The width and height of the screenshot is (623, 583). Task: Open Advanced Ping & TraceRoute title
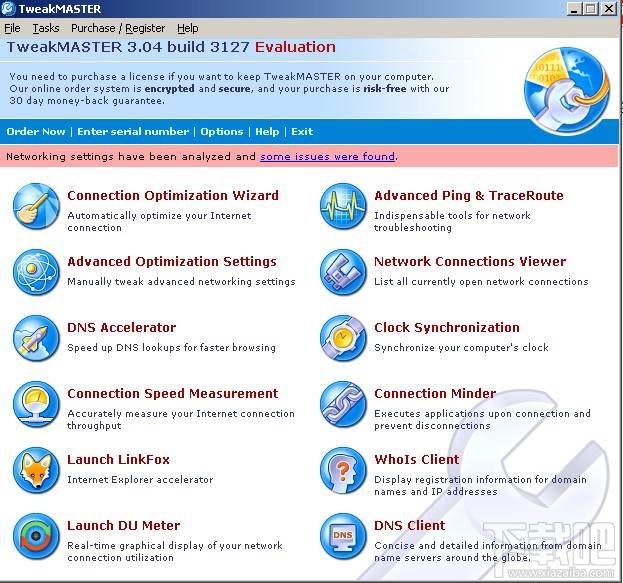click(x=469, y=196)
